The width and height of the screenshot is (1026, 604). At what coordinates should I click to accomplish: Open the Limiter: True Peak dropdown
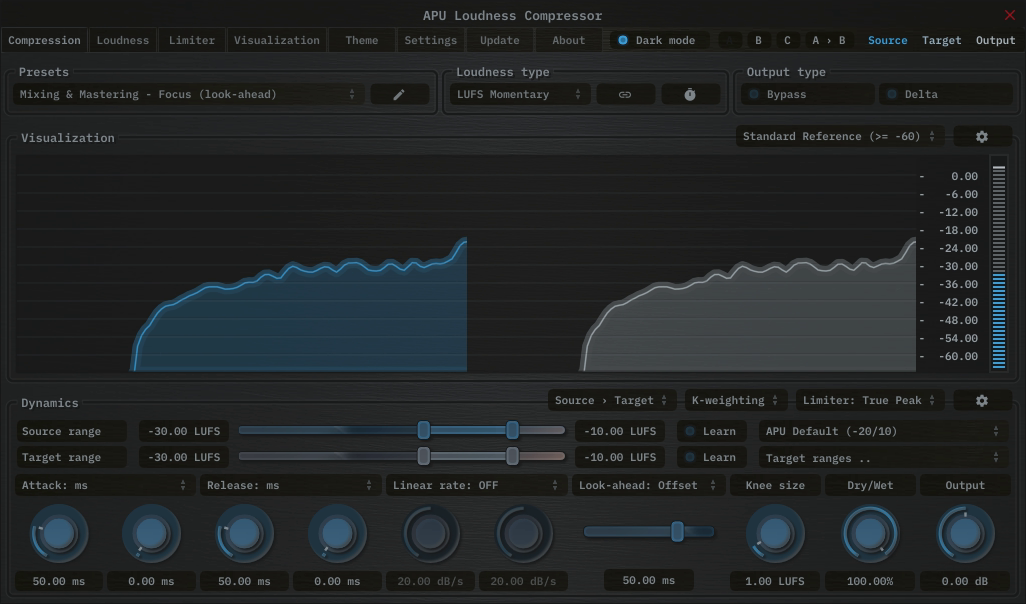click(869, 400)
